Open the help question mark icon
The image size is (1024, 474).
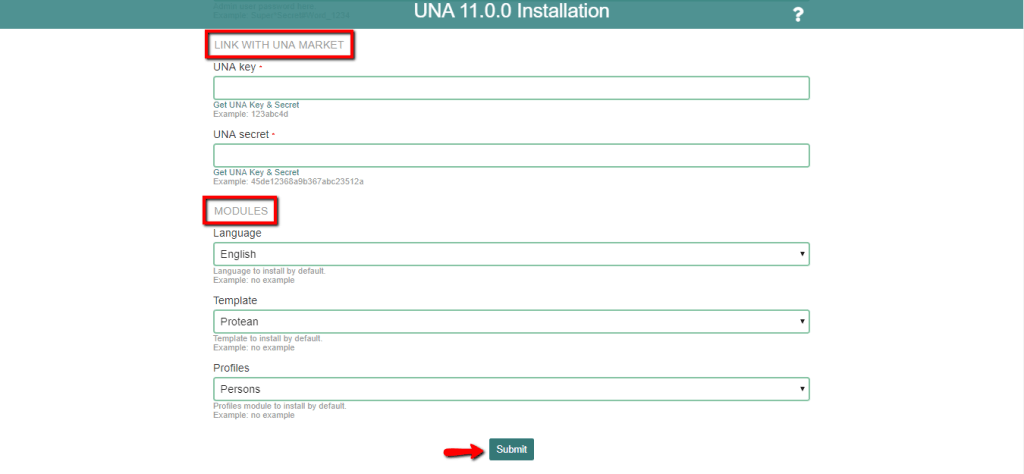pos(797,14)
